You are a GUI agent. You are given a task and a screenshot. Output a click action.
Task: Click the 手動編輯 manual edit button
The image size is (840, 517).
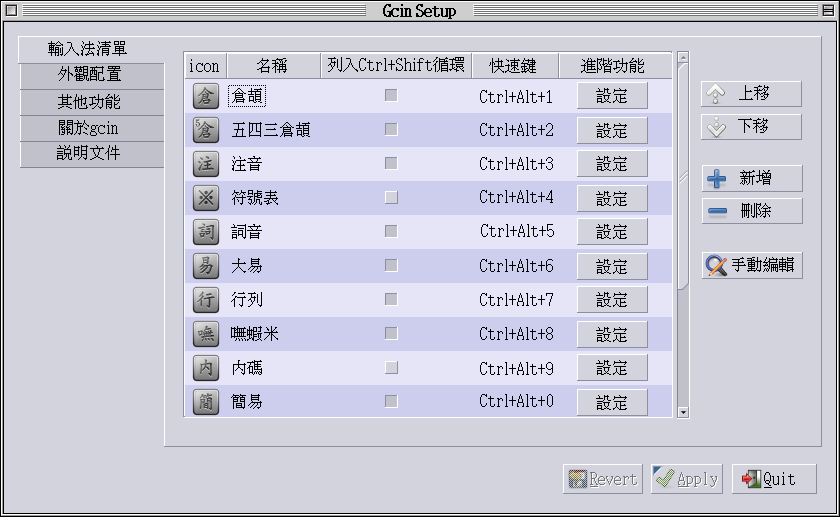pos(751,265)
